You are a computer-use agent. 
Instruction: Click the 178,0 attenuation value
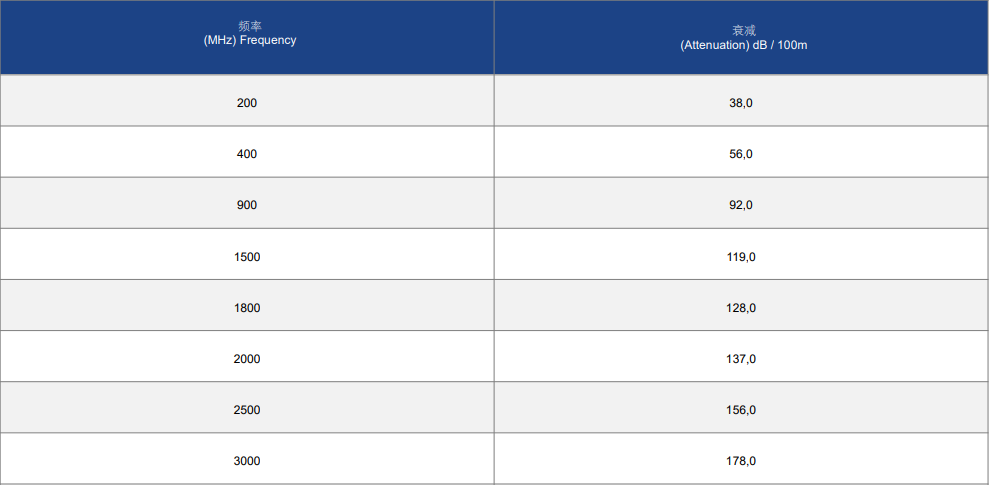tap(741, 461)
